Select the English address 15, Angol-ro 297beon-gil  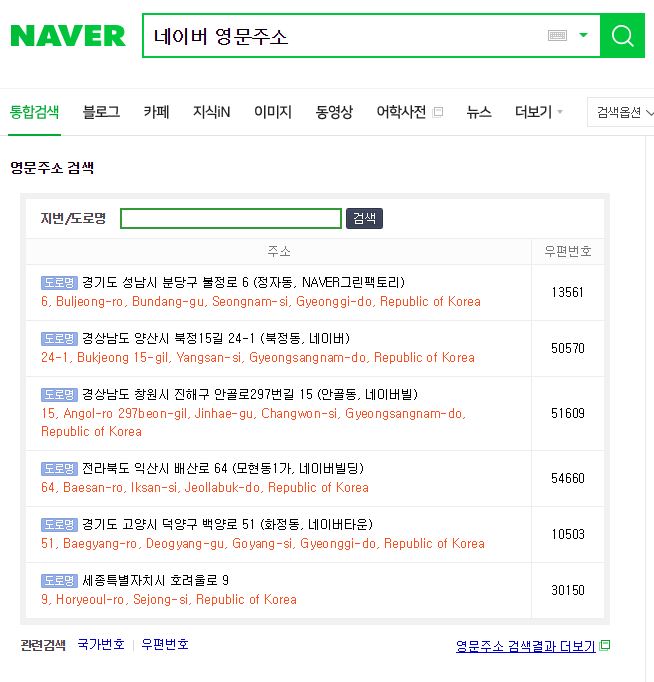point(254,422)
